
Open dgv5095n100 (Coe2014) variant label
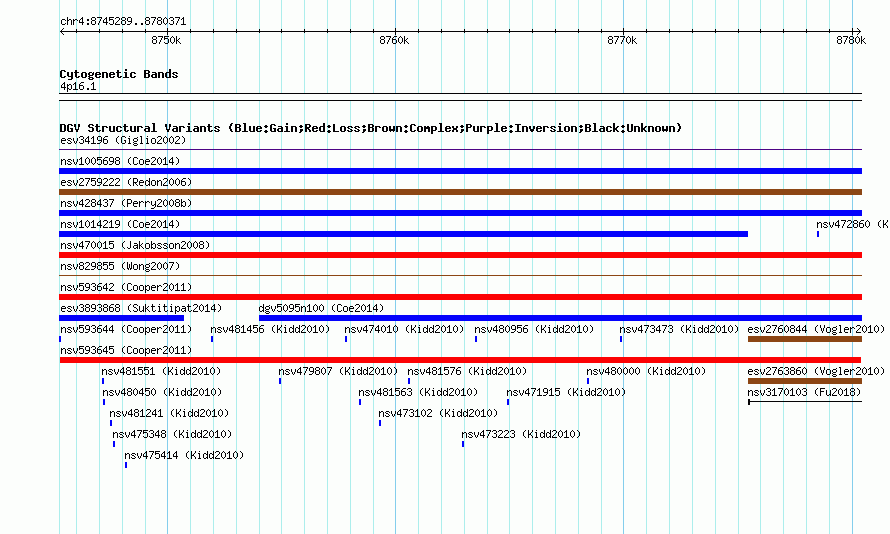click(321, 308)
